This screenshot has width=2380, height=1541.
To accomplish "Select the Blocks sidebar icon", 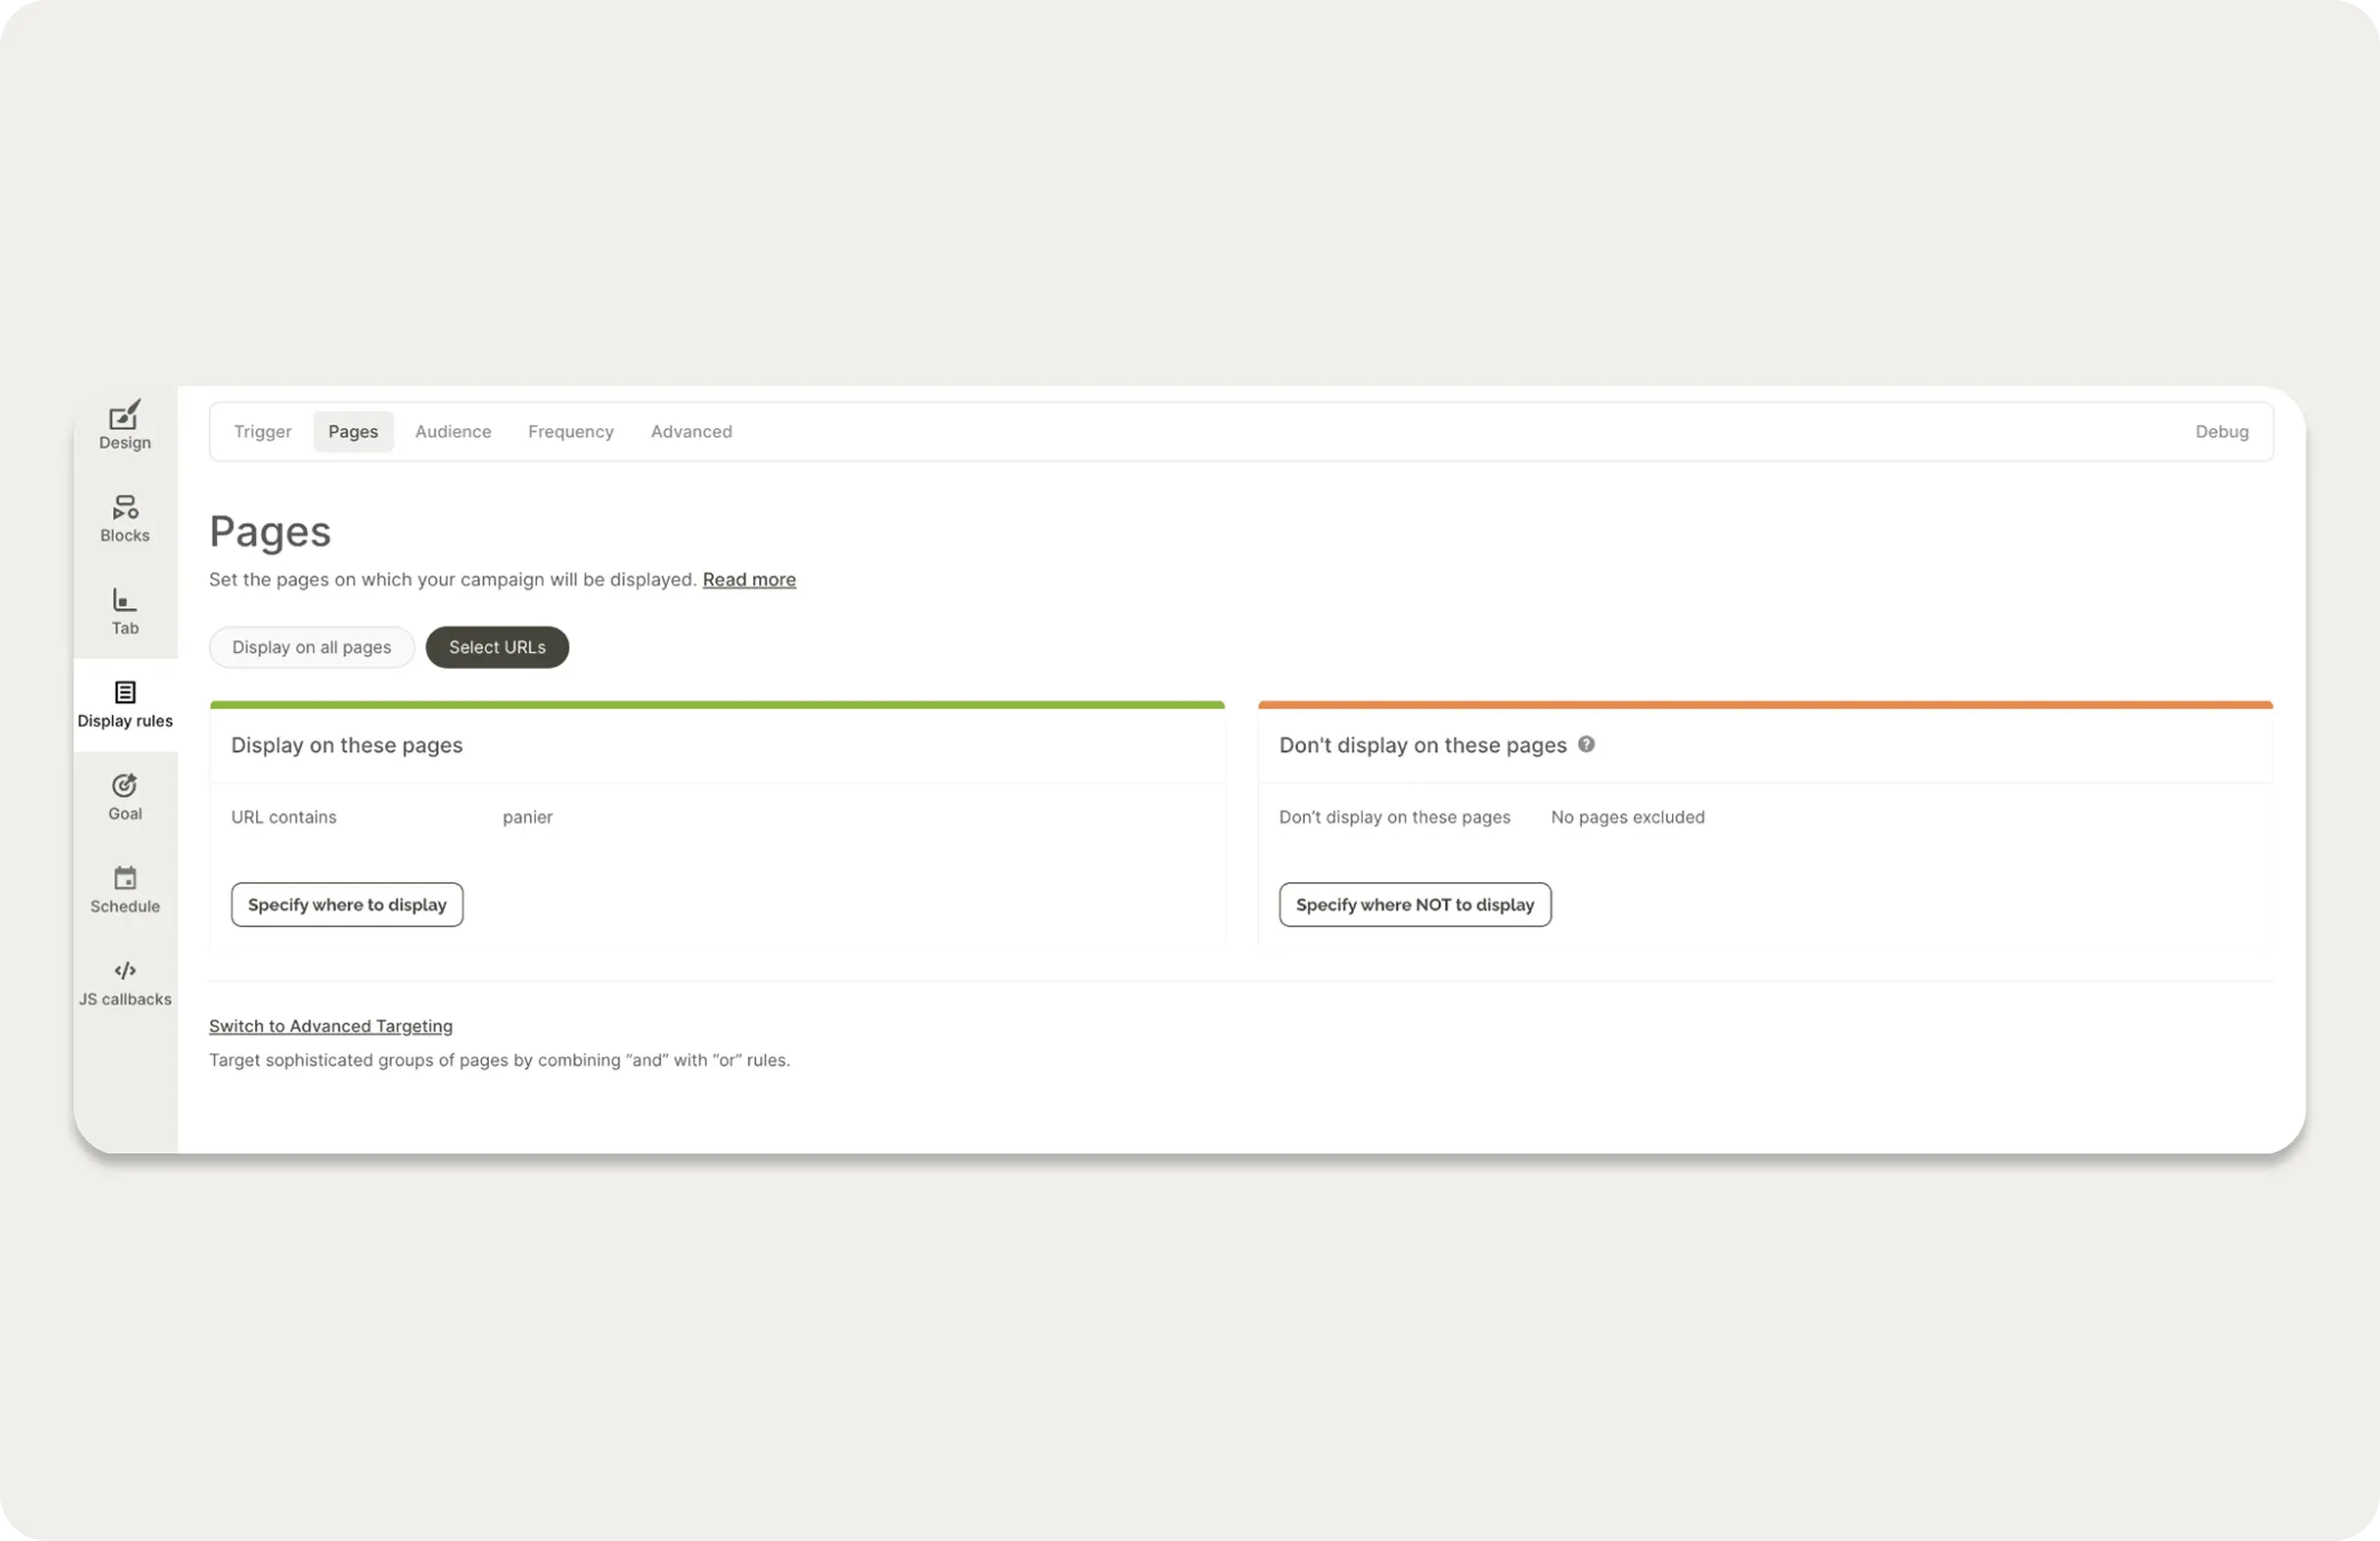I will click(125, 508).
